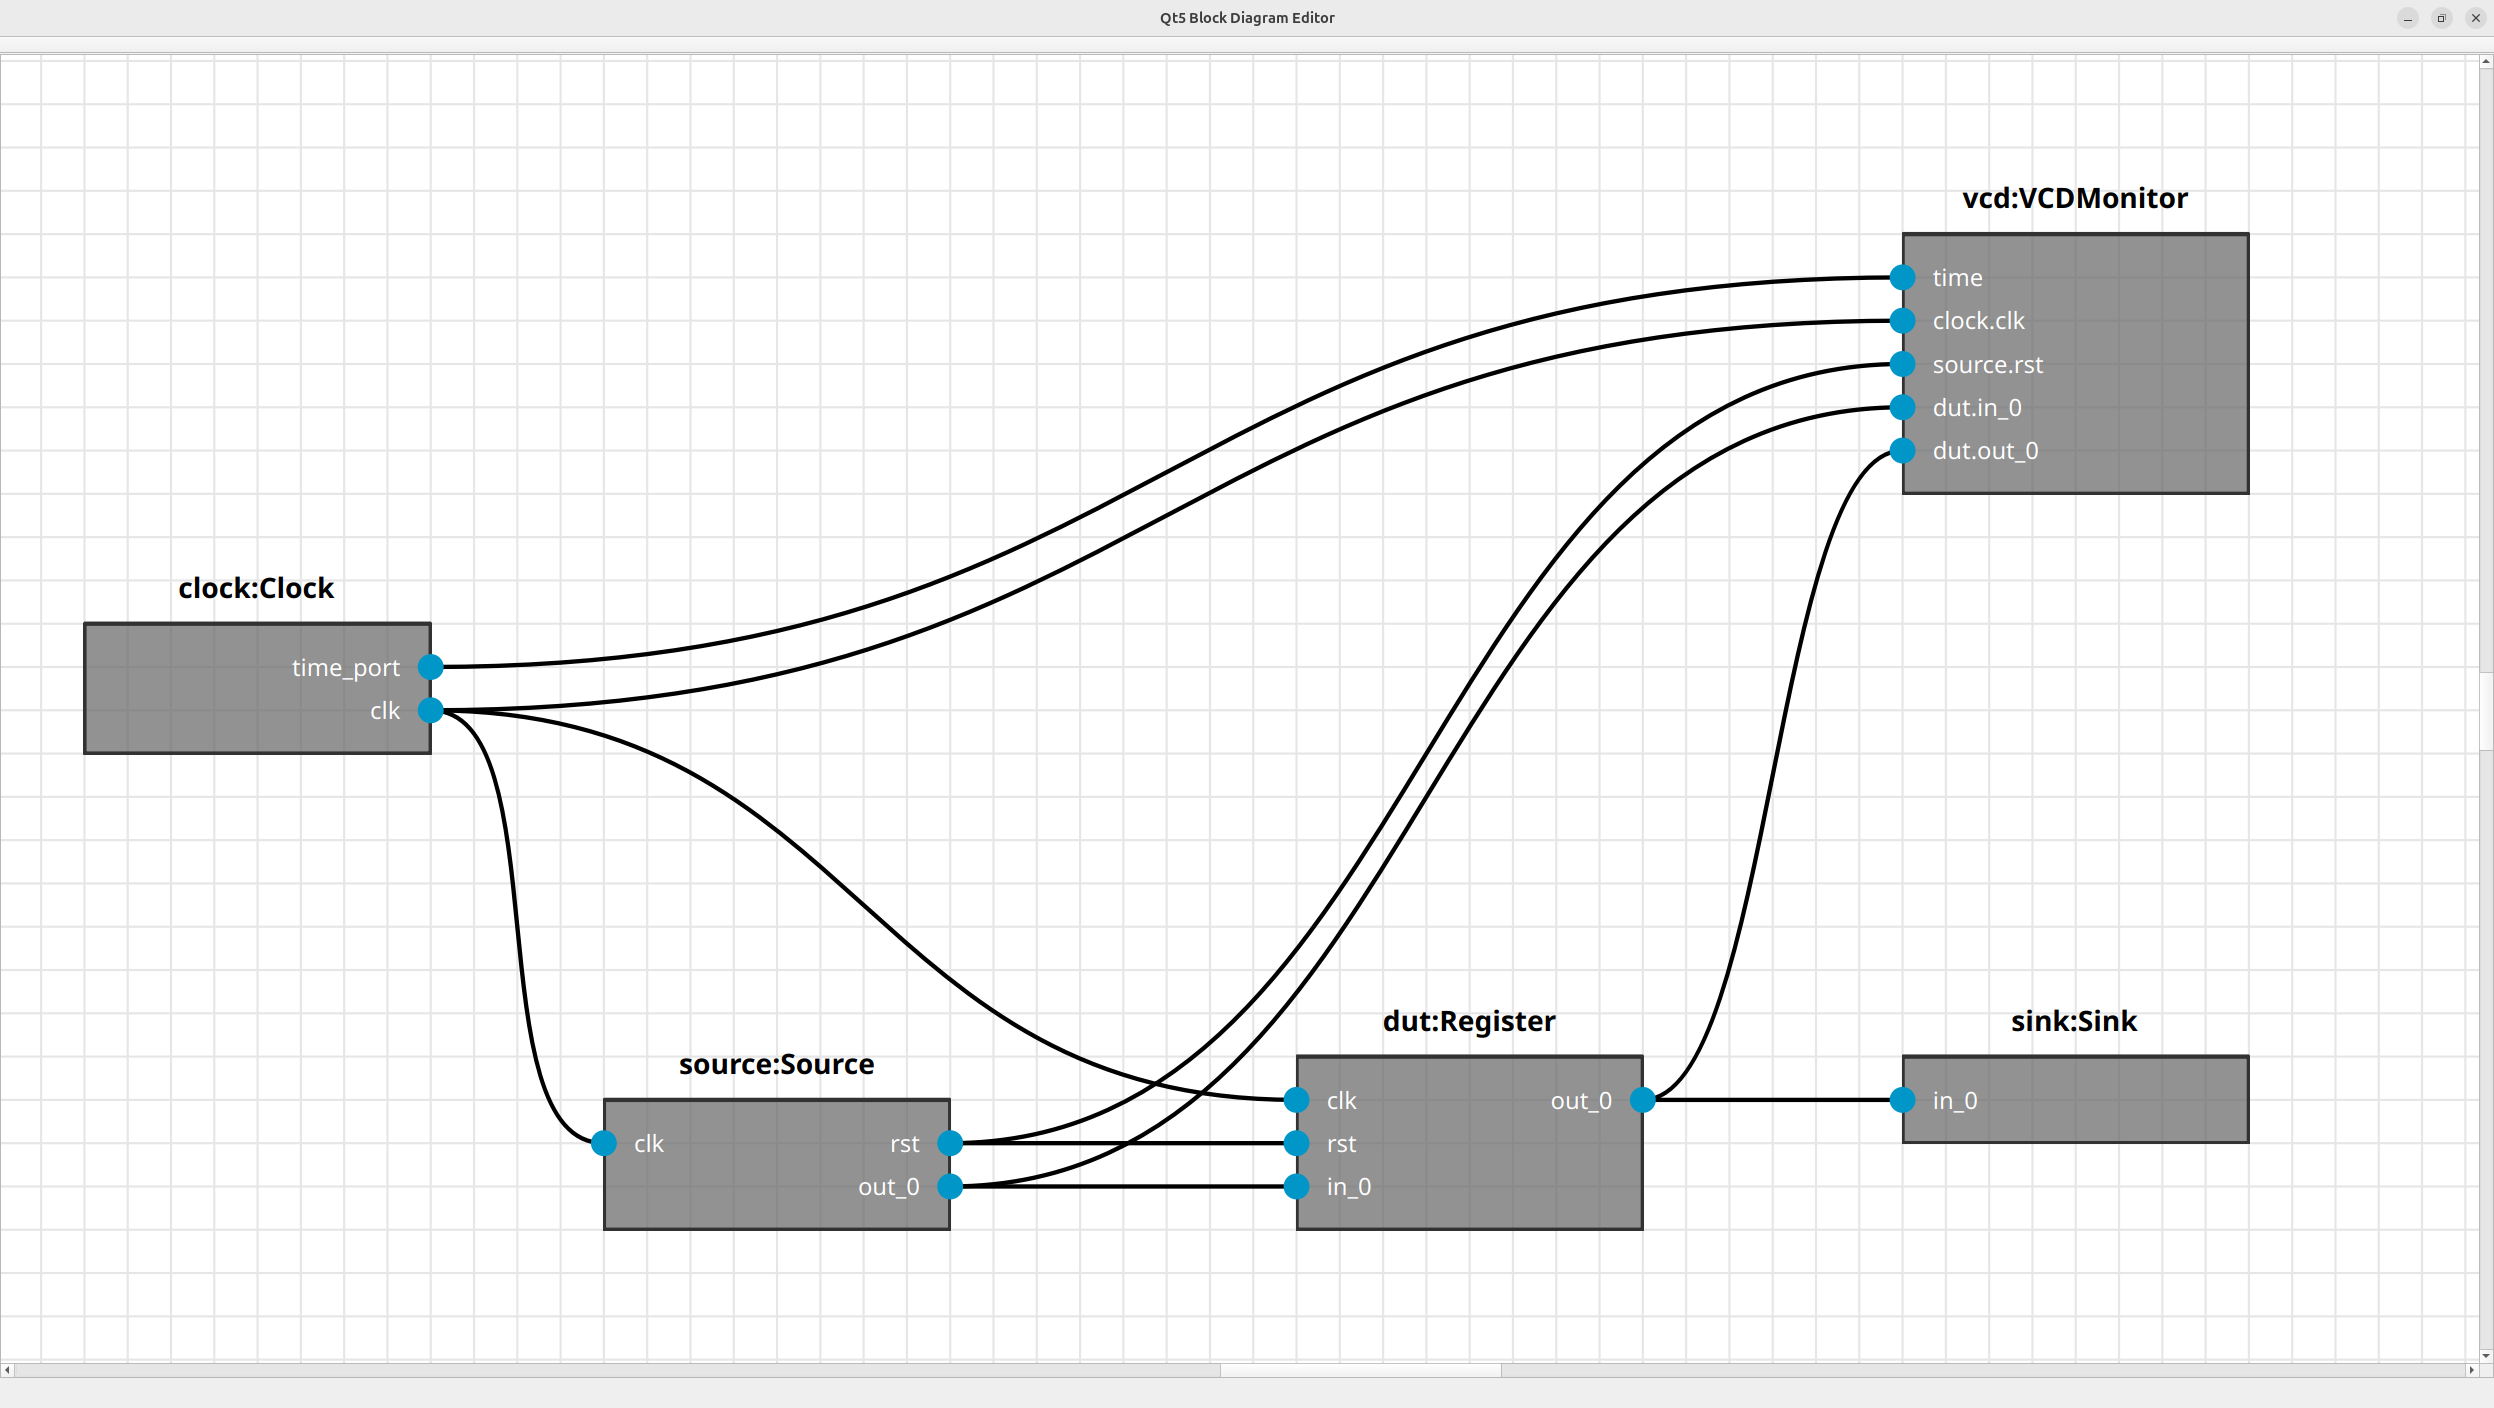
Task: Select the rst output port on Source
Action: coord(950,1143)
